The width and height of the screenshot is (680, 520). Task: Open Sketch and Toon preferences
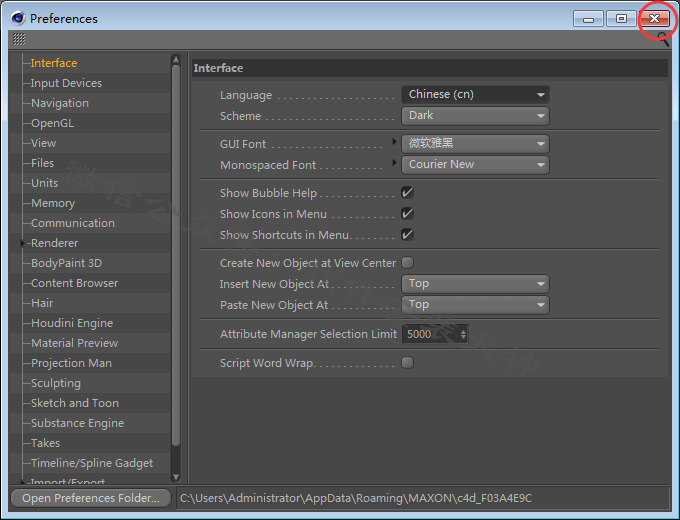tap(75, 403)
